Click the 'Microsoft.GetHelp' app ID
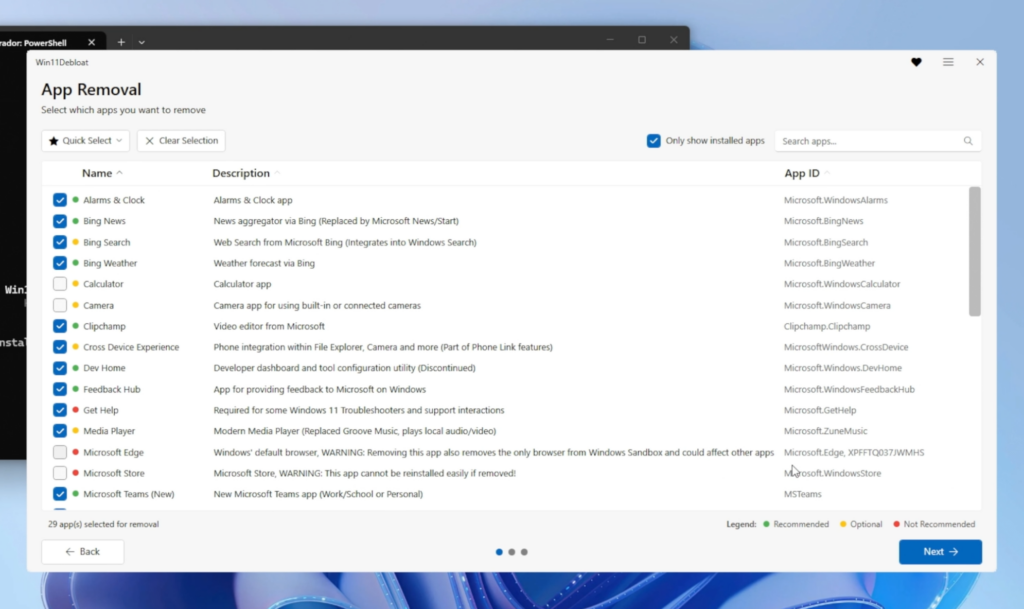Viewport: 1024px width, 609px height. pos(820,410)
